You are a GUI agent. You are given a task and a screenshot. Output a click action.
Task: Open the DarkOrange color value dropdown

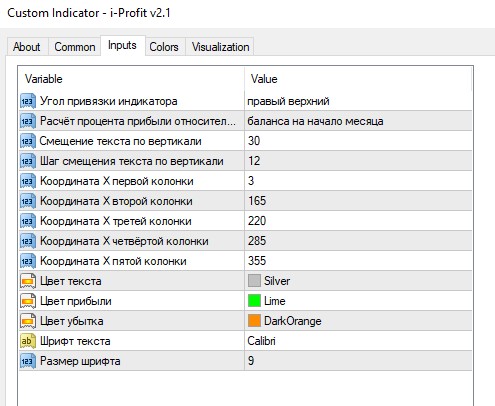tap(358, 321)
